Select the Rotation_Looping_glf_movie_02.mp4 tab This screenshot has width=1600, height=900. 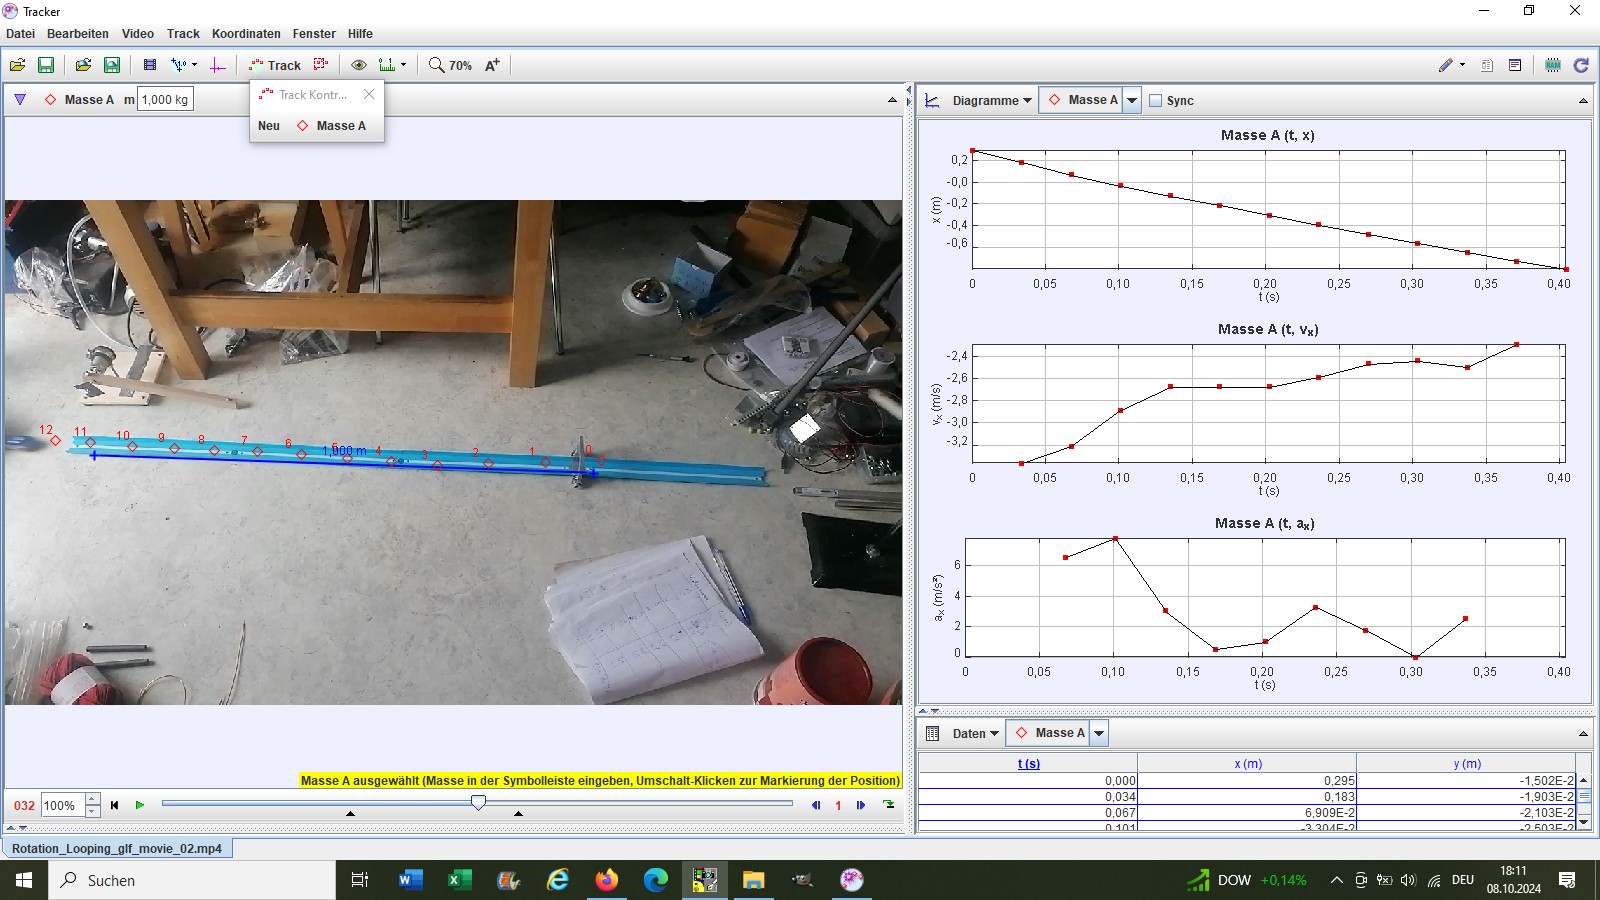point(117,848)
